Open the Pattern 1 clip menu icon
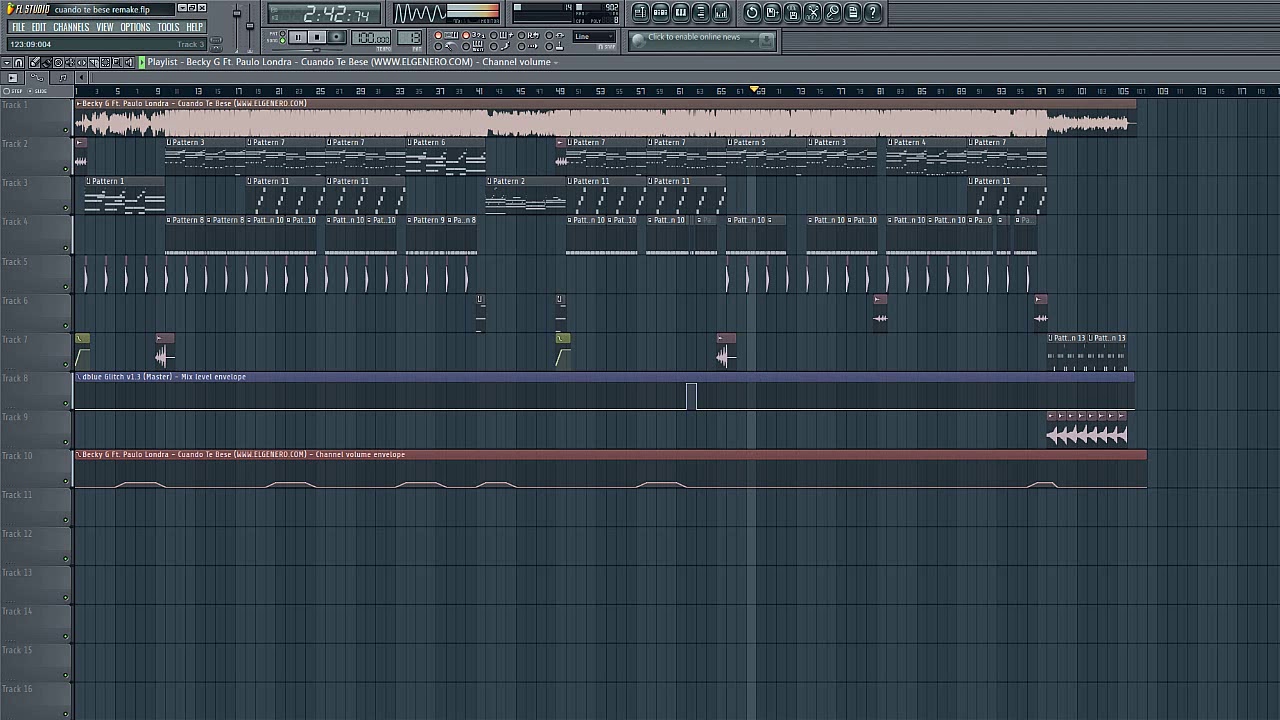The width and height of the screenshot is (1280, 720). point(89,181)
